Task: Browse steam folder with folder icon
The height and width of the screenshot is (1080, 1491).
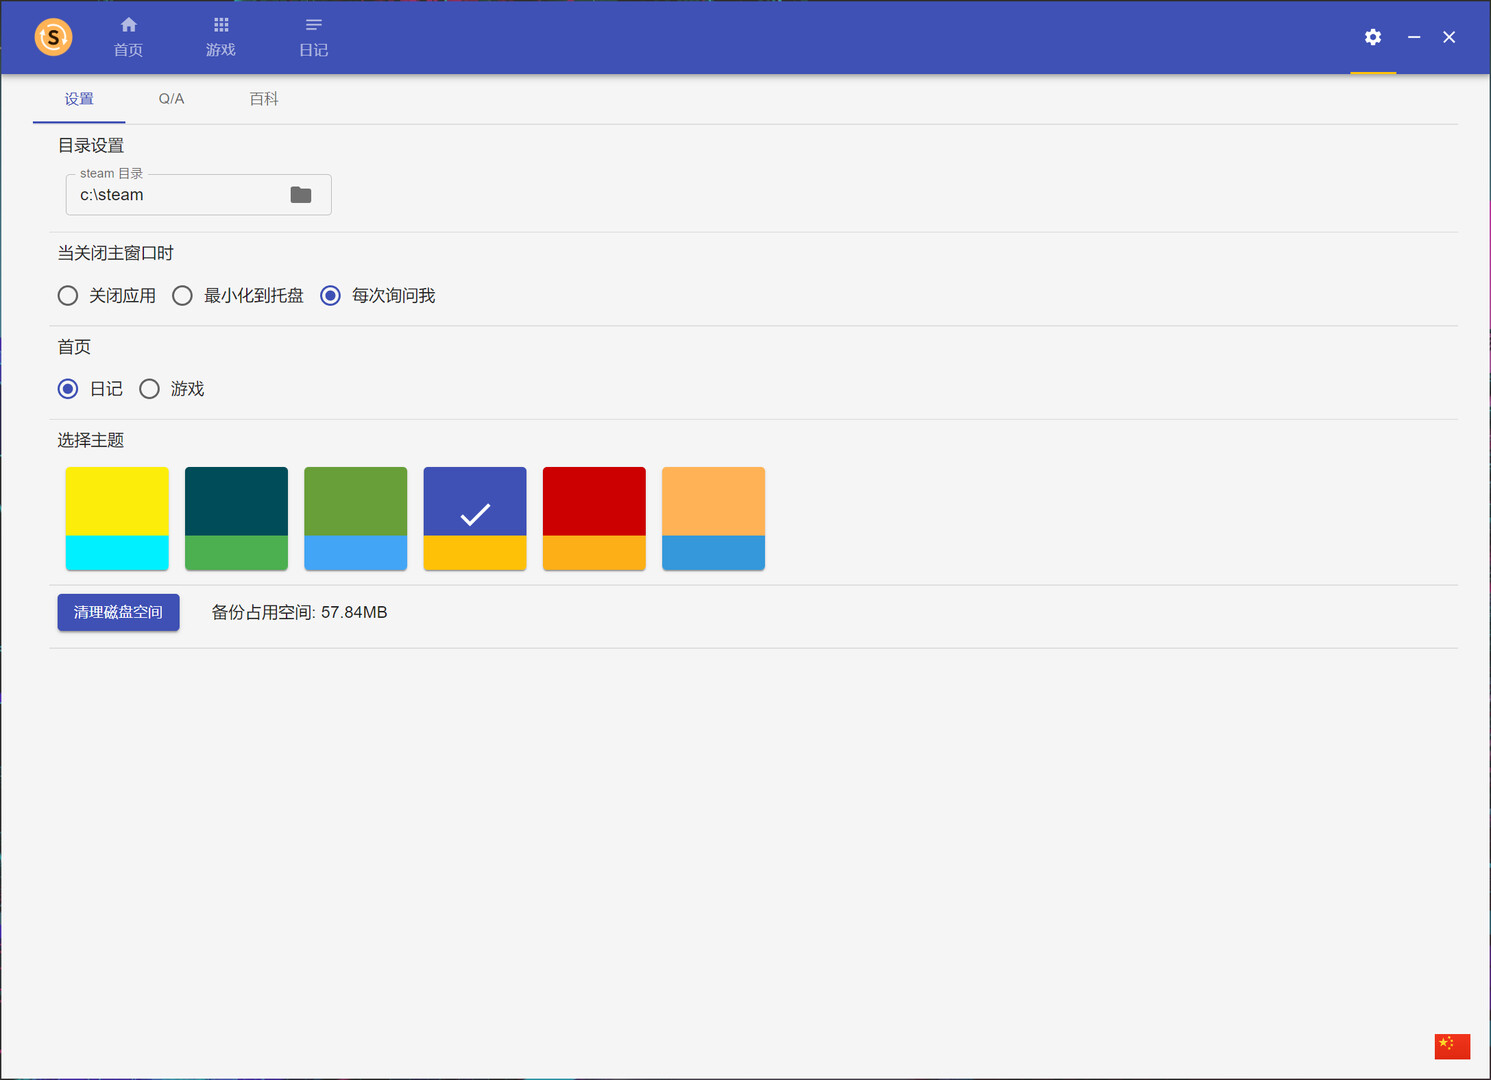Action: [301, 195]
